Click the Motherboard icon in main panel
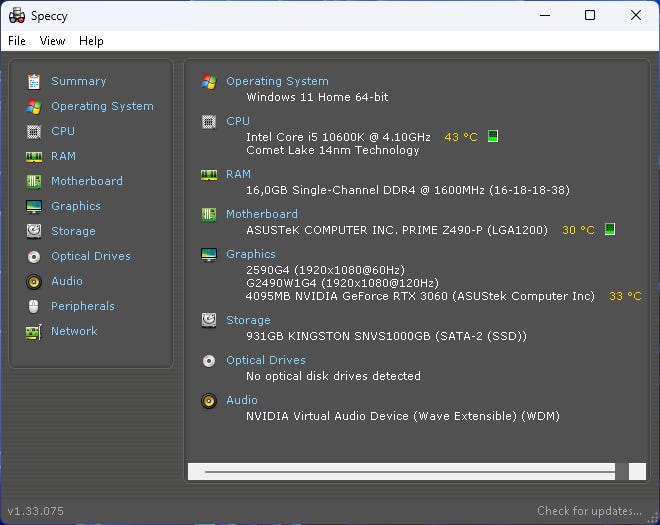The width and height of the screenshot is (660, 525). coord(209,215)
